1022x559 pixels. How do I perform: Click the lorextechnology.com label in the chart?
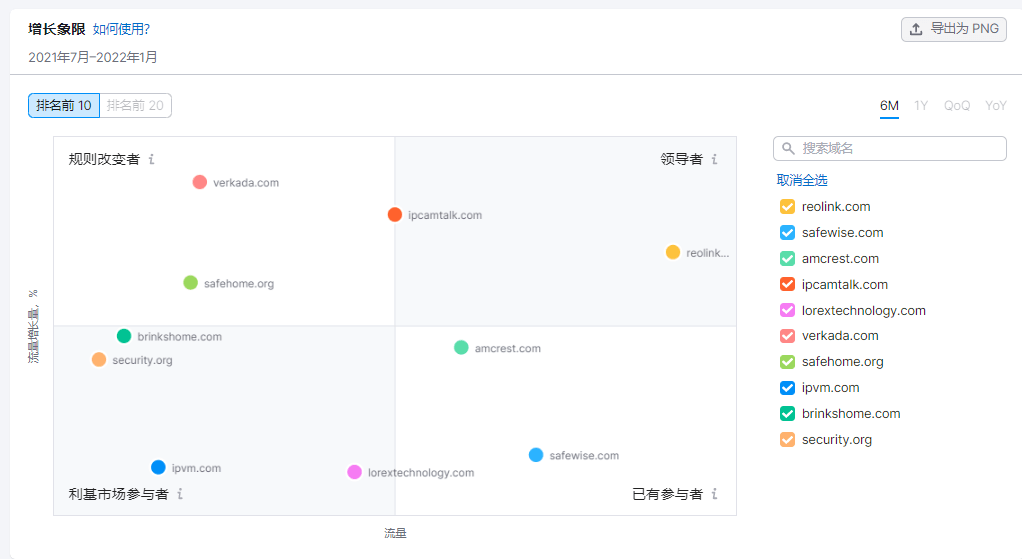[421, 473]
